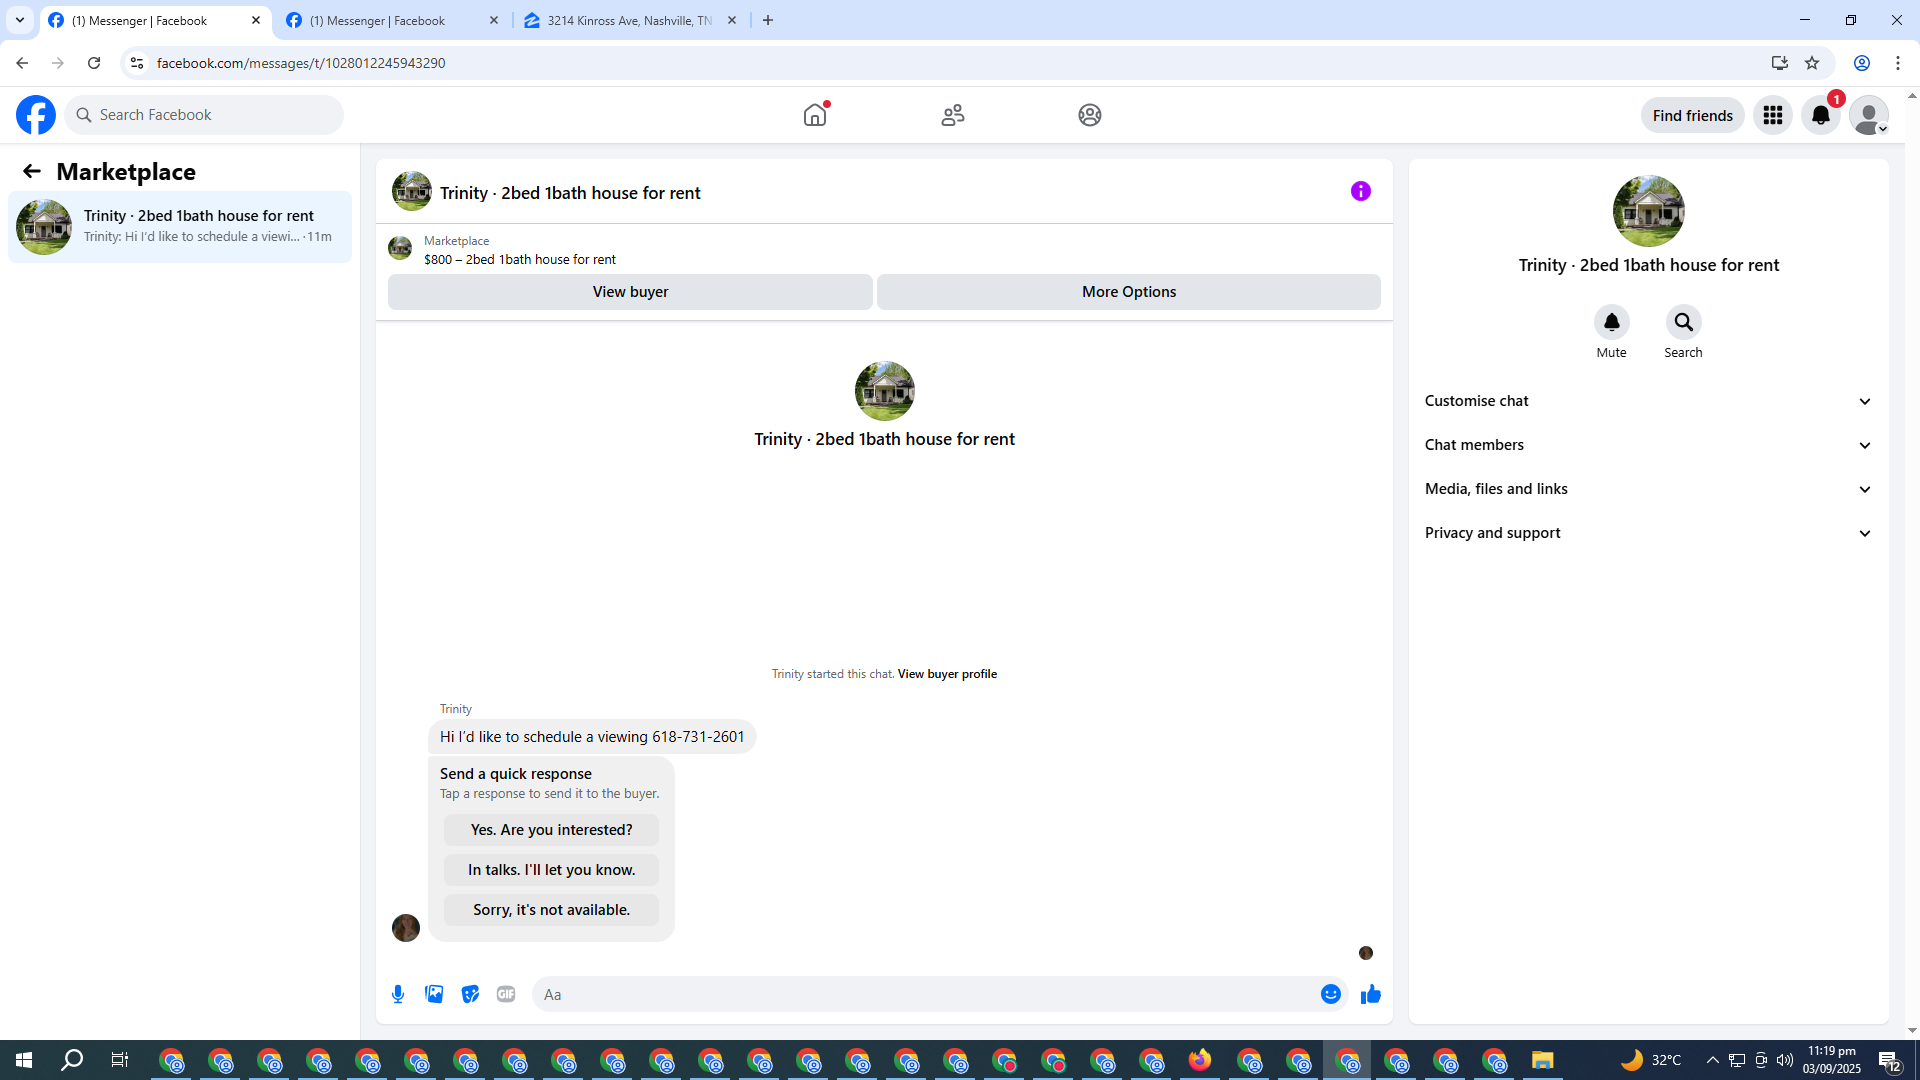Send quick reply 'In talks. I'll let you know.'
1920x1080 pixels.
(551, 870)
